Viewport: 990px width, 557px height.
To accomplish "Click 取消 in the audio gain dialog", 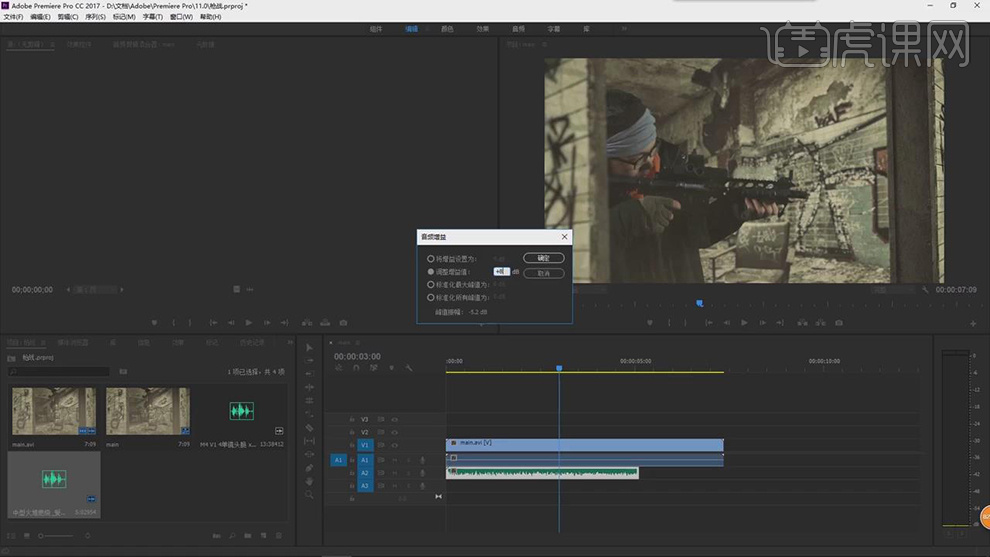I will tap(544, 272).
